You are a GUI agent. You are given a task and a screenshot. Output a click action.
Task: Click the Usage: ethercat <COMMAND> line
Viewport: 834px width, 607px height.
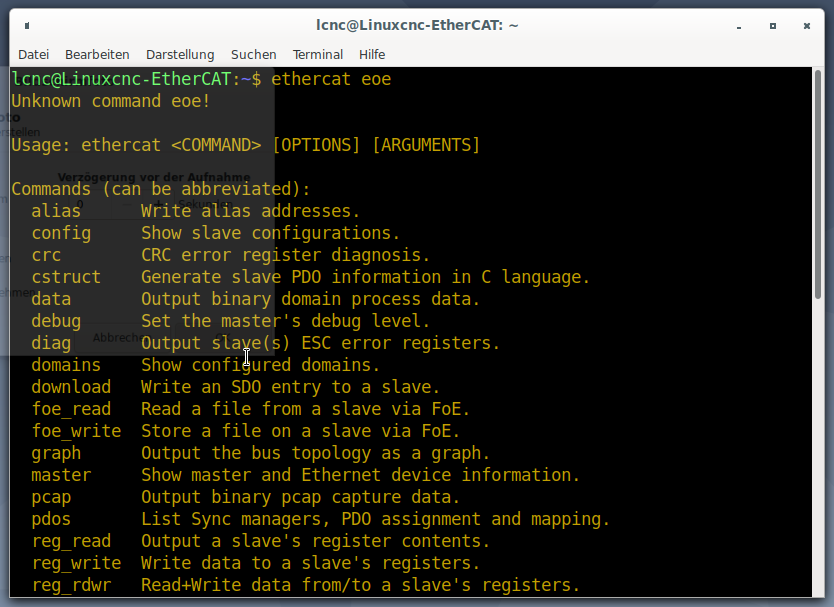(x=246, y=145)
